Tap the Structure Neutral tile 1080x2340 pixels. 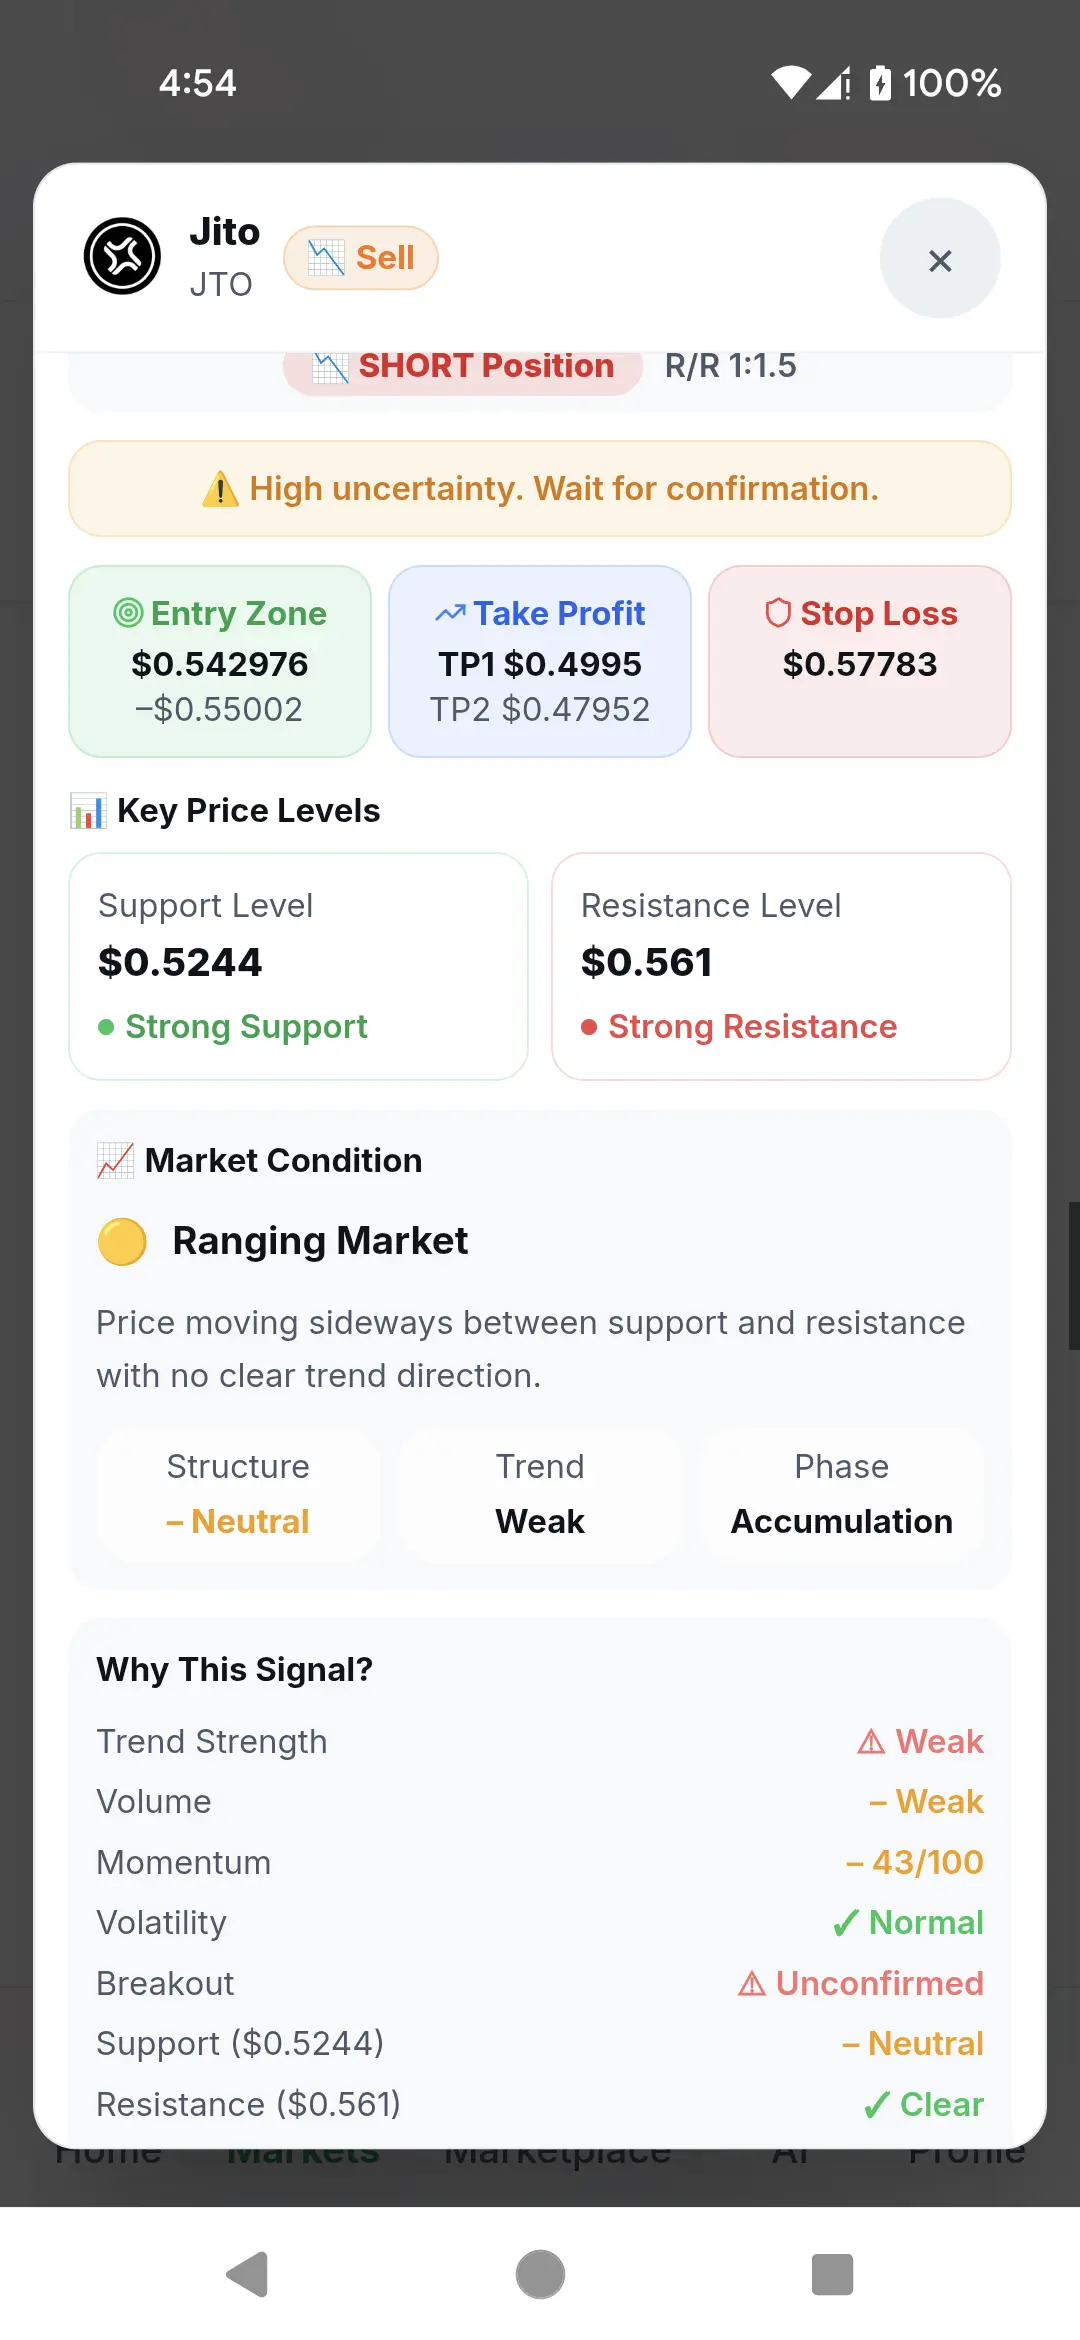click(238, 1495)
